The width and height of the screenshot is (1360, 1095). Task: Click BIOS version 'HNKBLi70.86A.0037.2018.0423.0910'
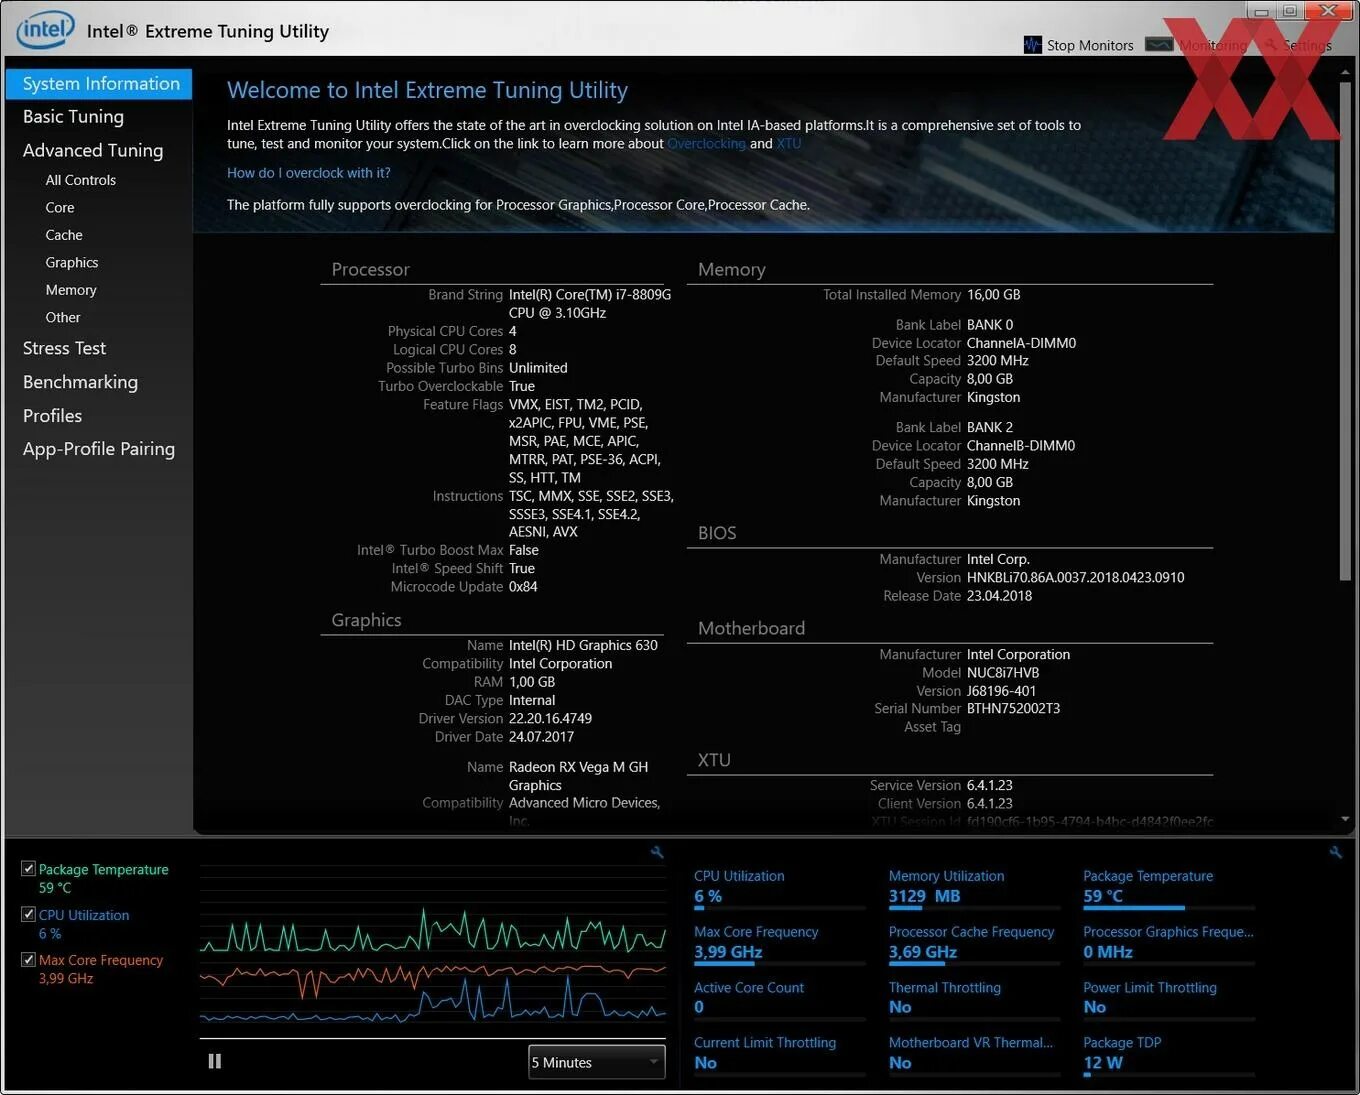1075,578
